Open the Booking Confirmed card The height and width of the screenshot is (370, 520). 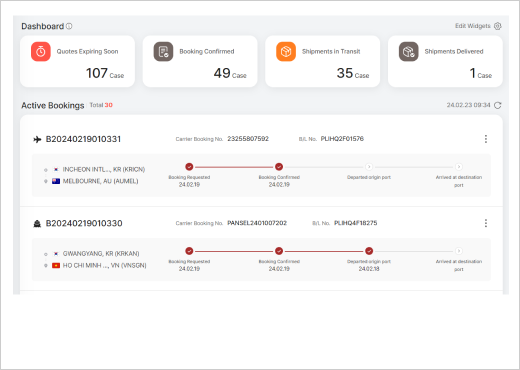[200, 61]
